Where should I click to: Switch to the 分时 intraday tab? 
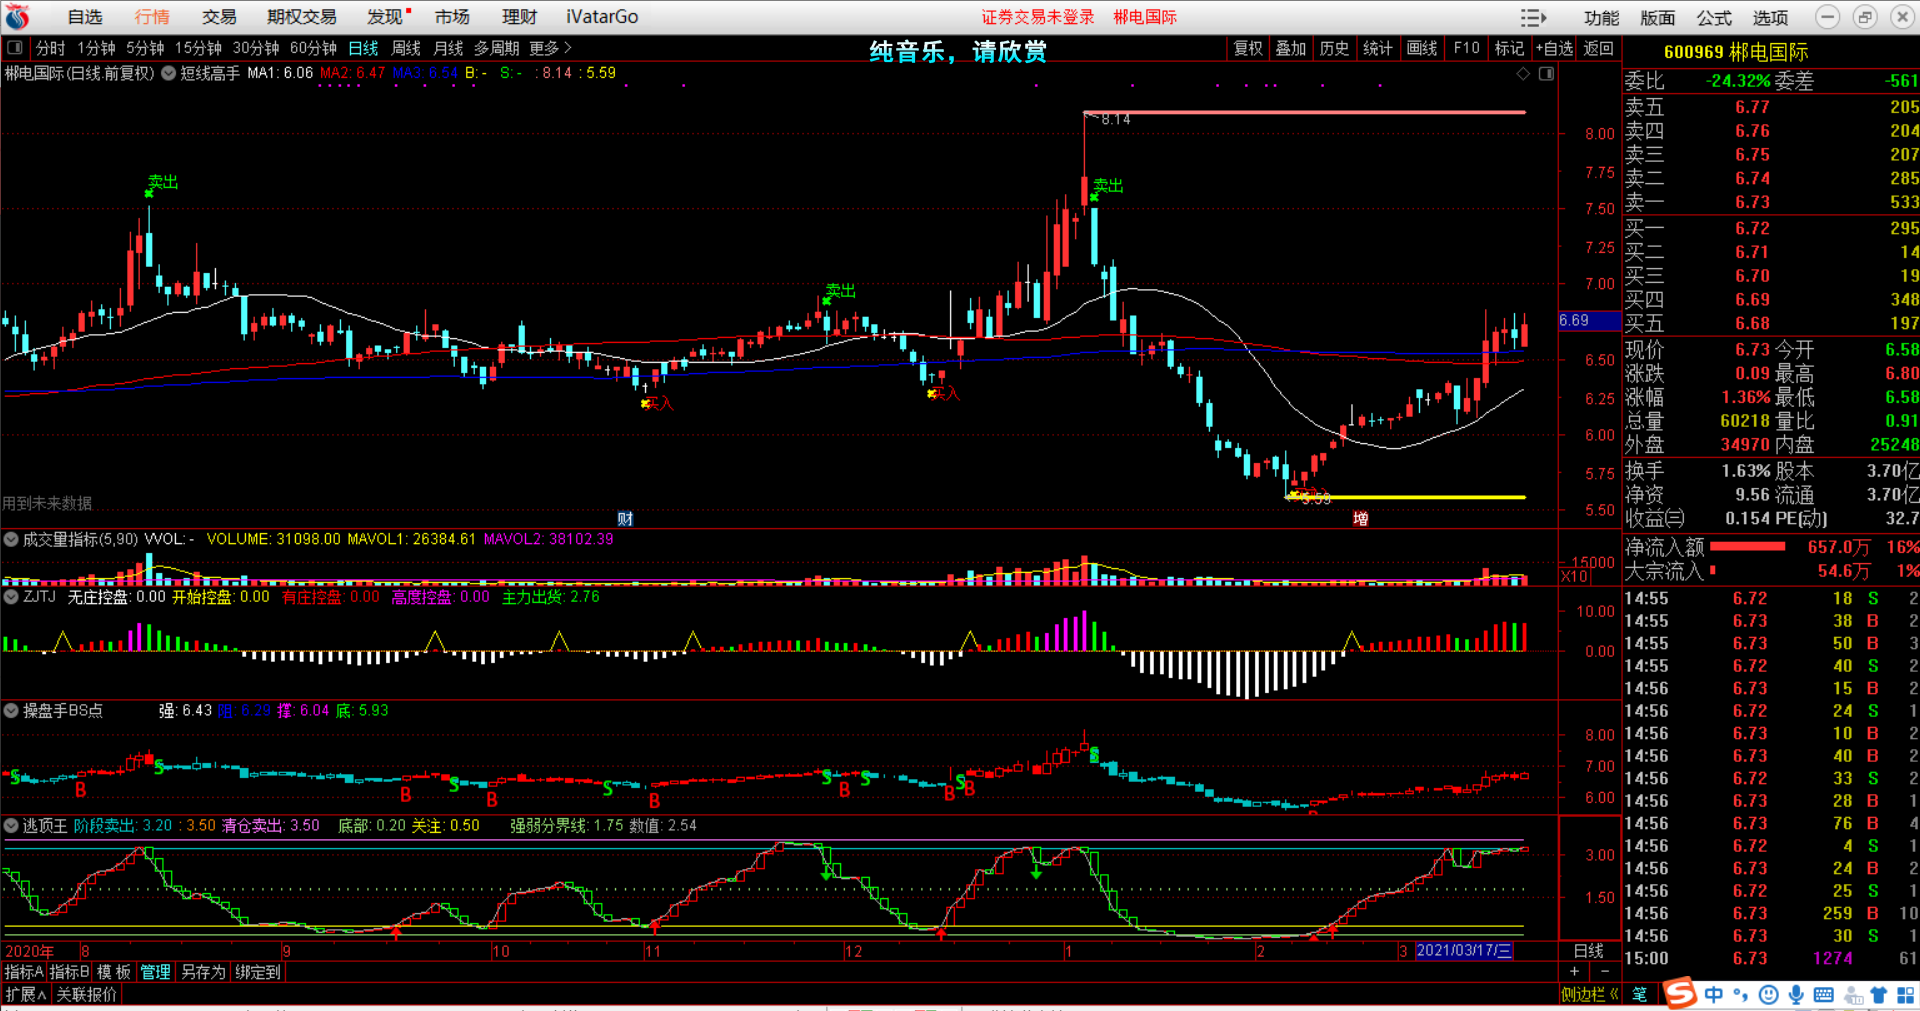coord(50,48)
